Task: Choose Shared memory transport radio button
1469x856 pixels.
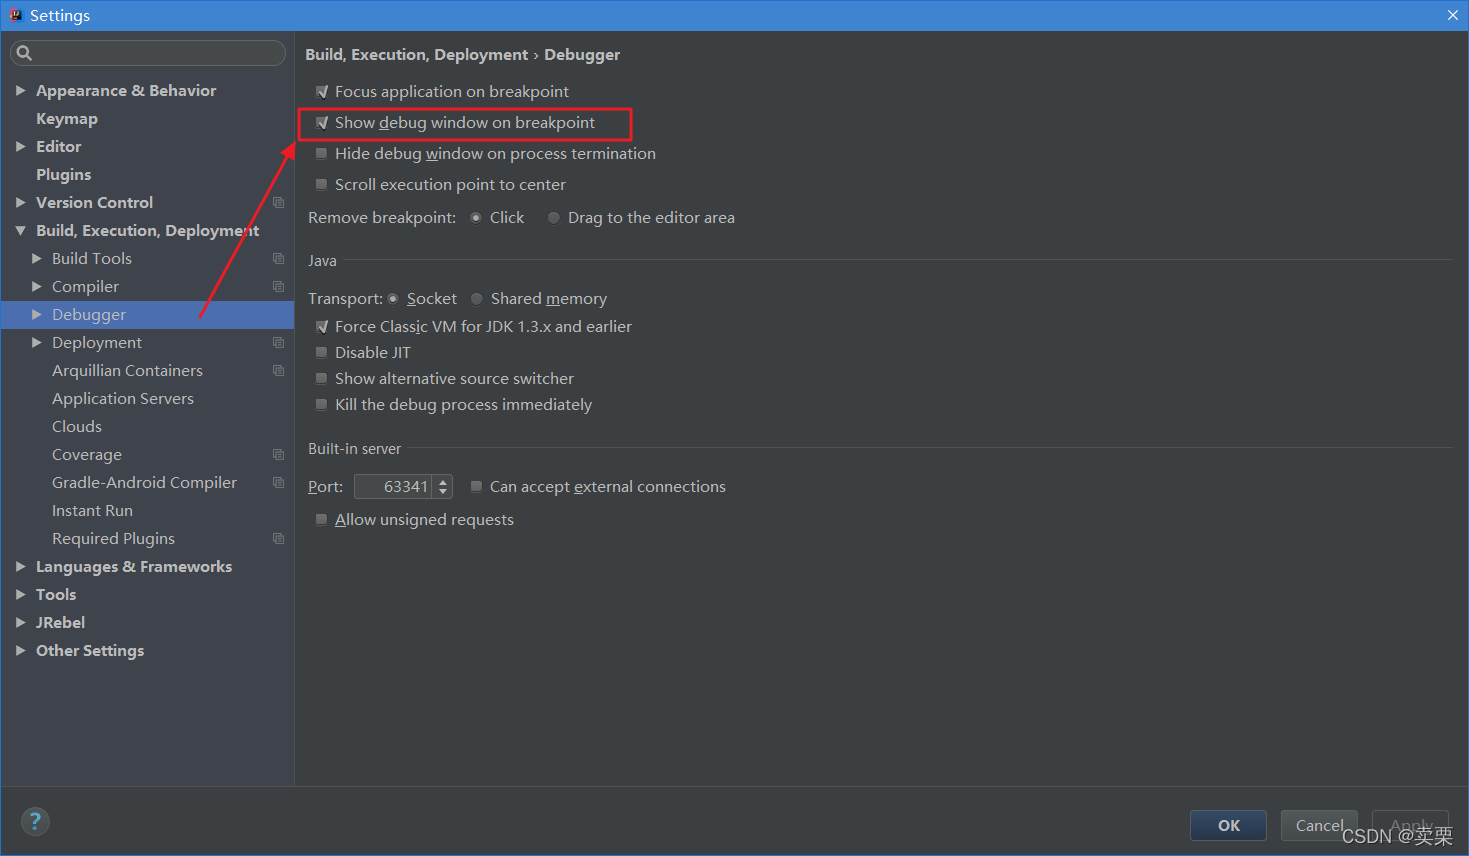Action: tap(477, 299)
